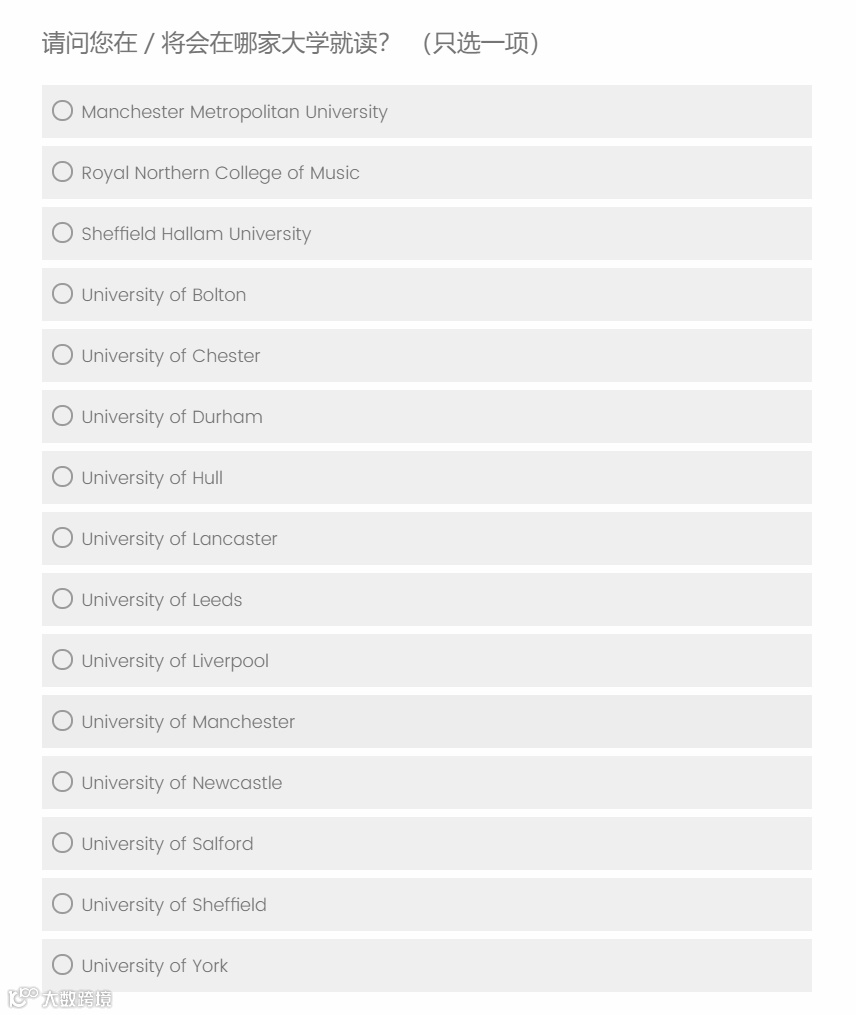Screen dimensions: 856x1015
Task: Pick University of Lancaster radio button
Action: [63, 538]
